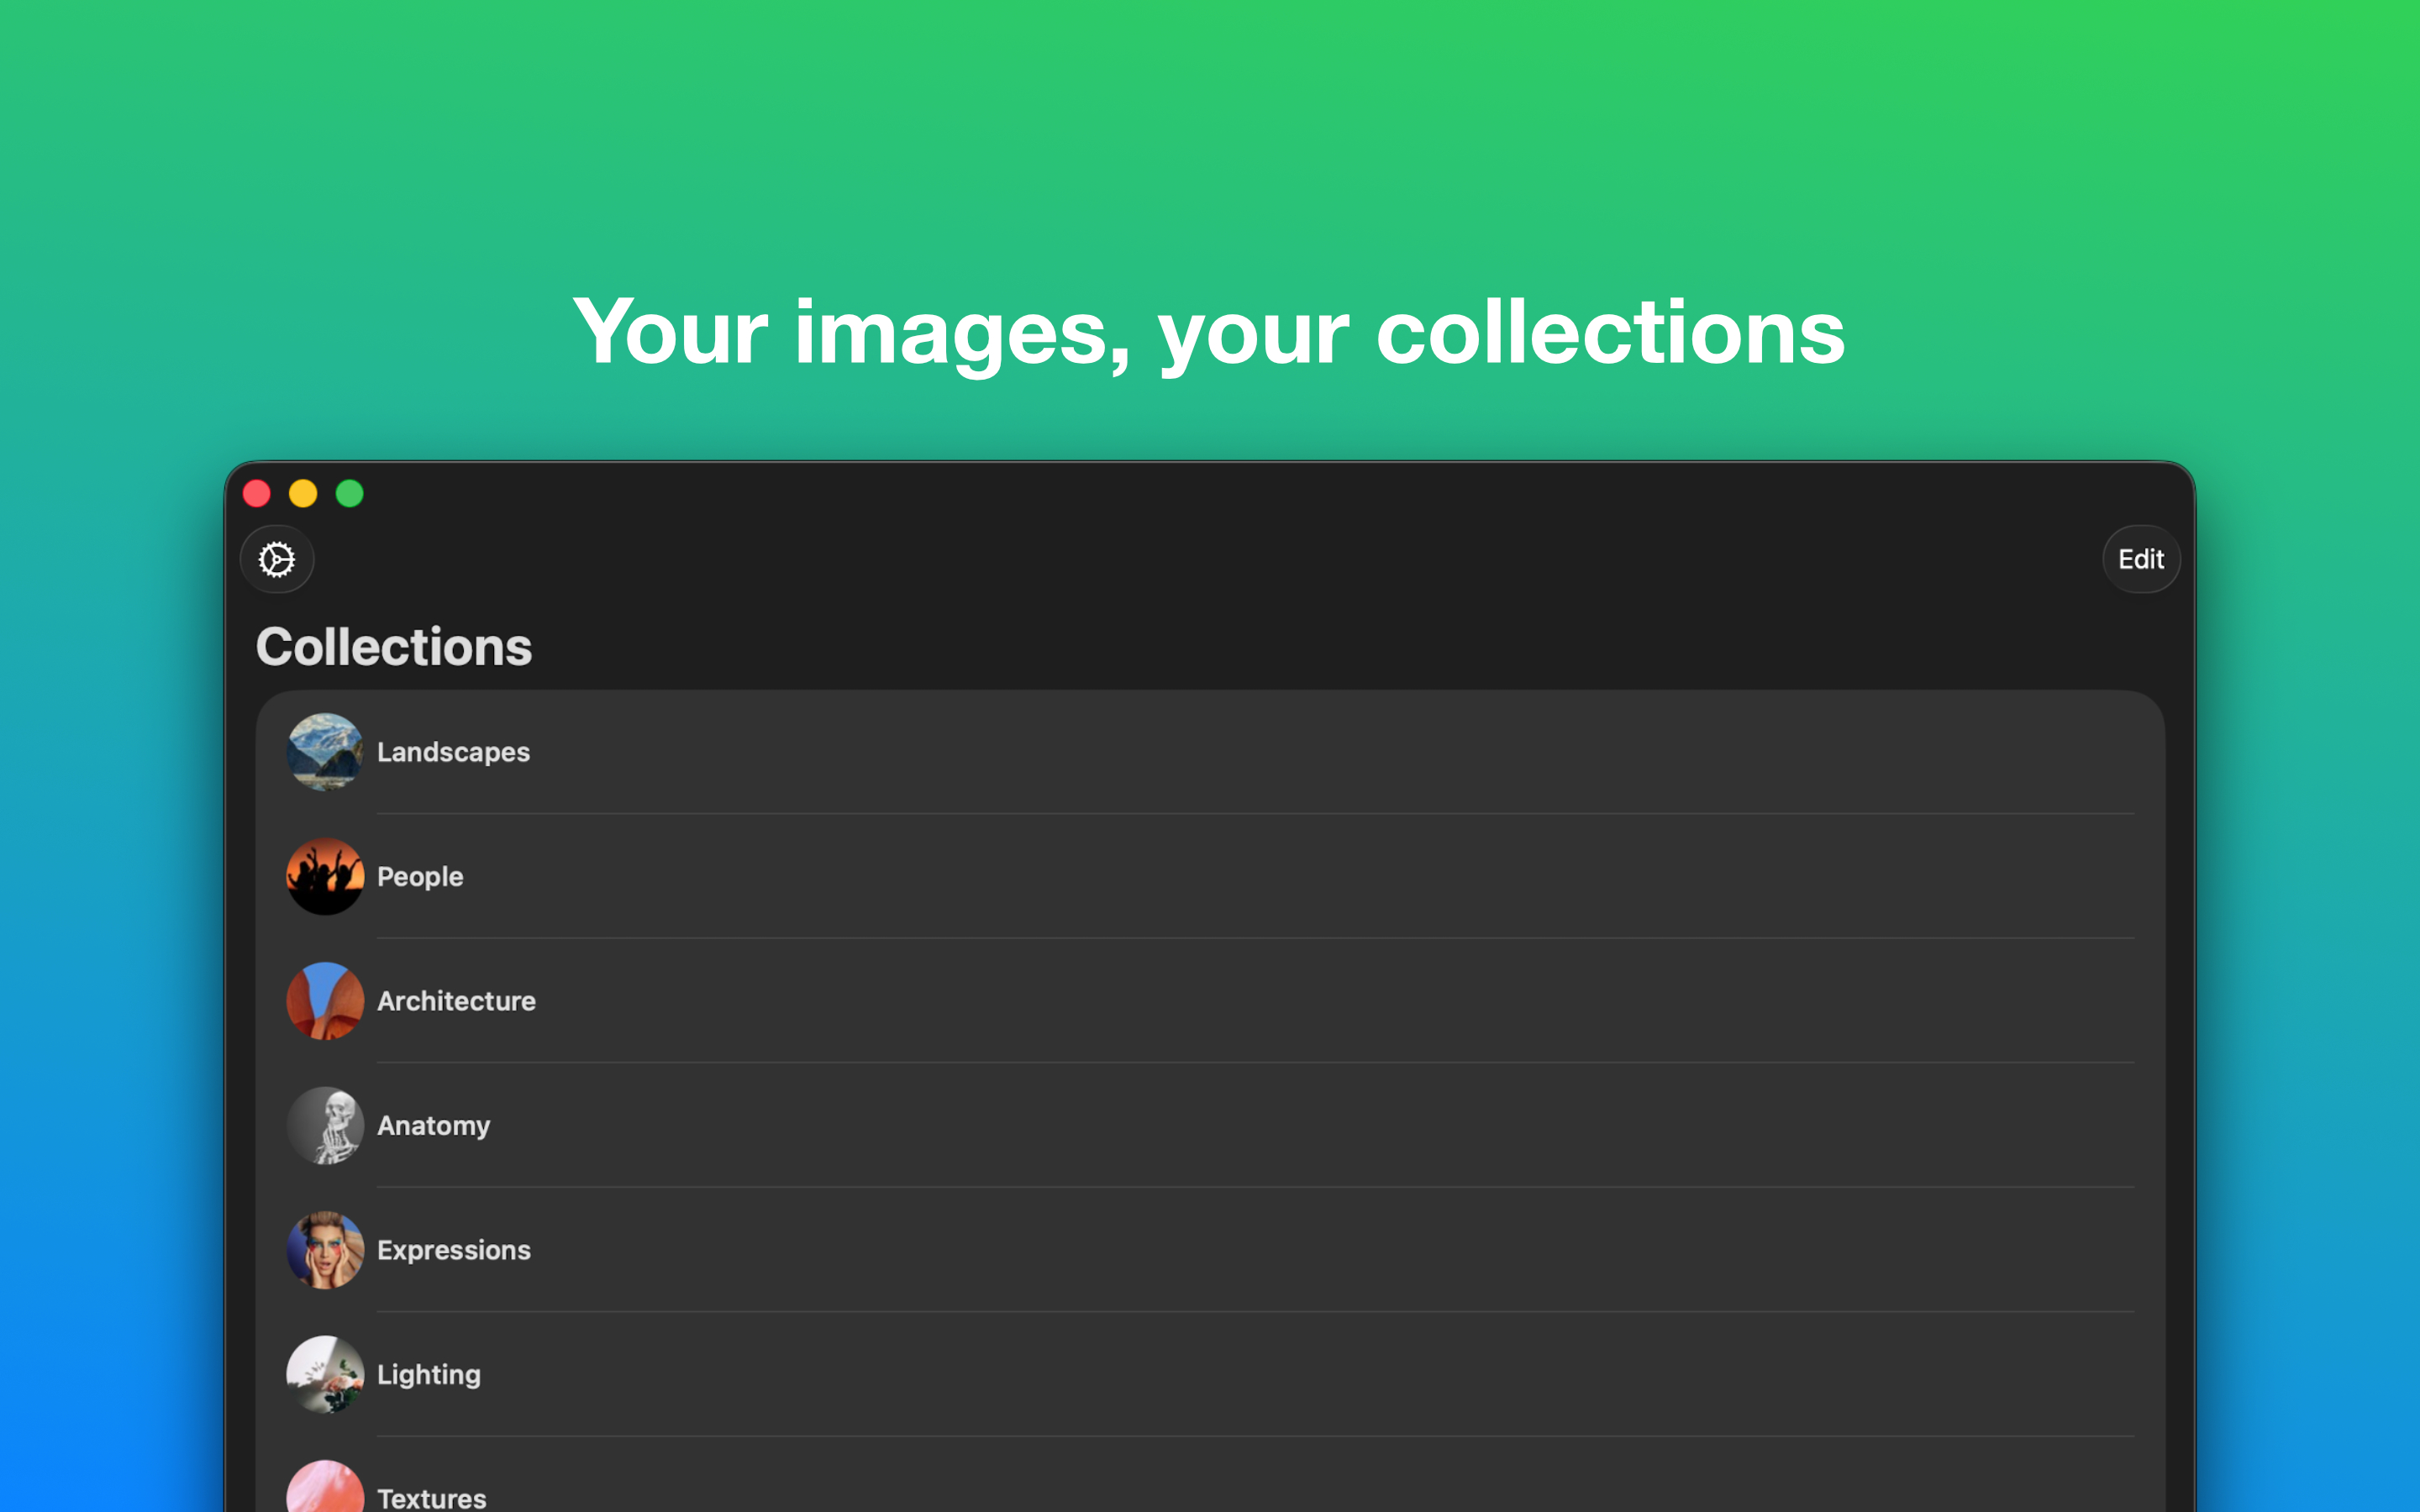Click the Lighting label text
This screenshot has width=2420, height=1512.
pos(429,1375)
